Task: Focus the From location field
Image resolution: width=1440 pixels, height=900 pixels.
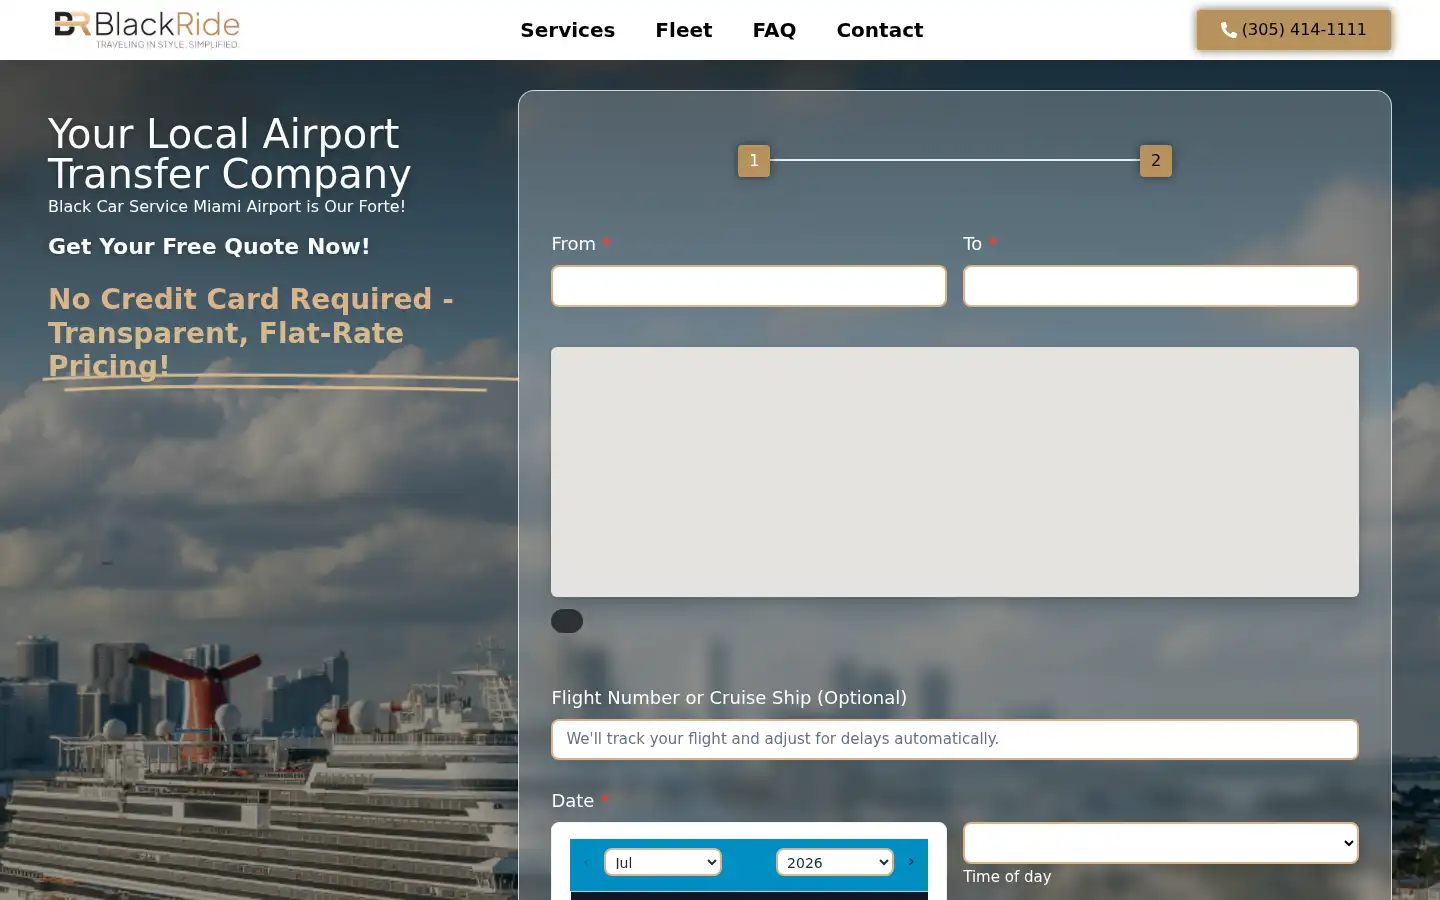Action: tap(749, 286)
